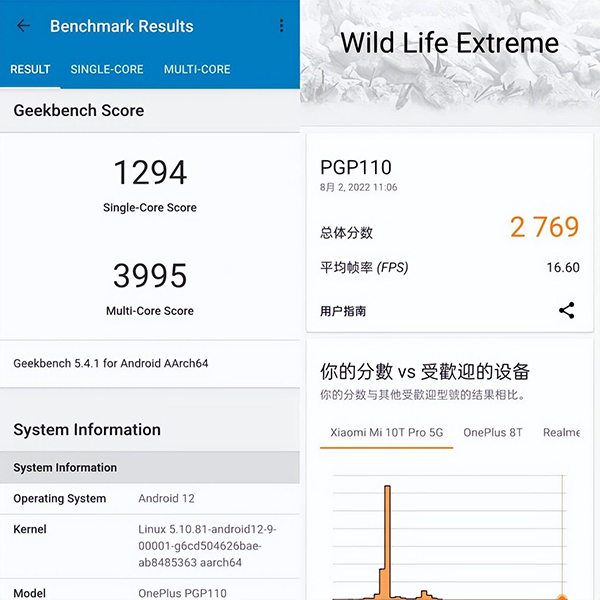Tap the PGP110 device name heading
The width and height of the screenshot is (600, 600).
[x=356, y=167]
